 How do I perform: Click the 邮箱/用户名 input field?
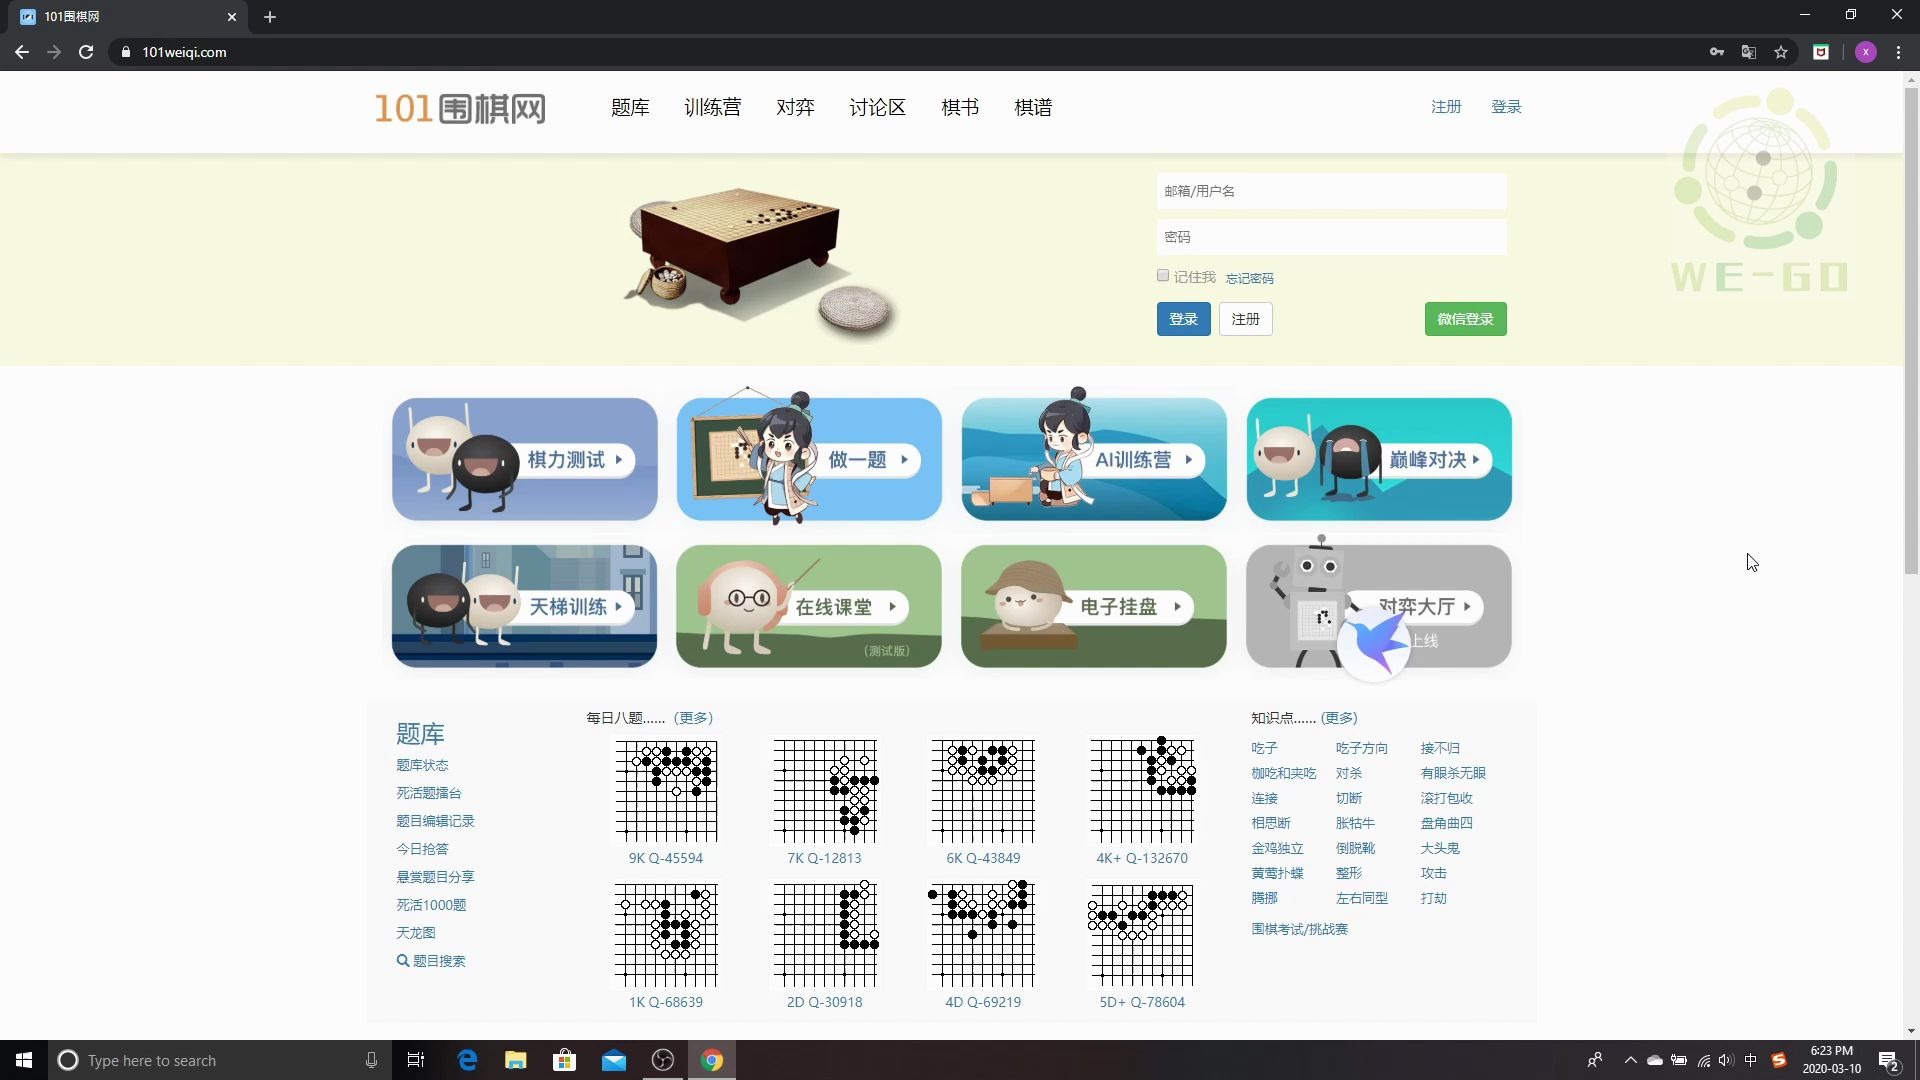[x=1331, y=191]
